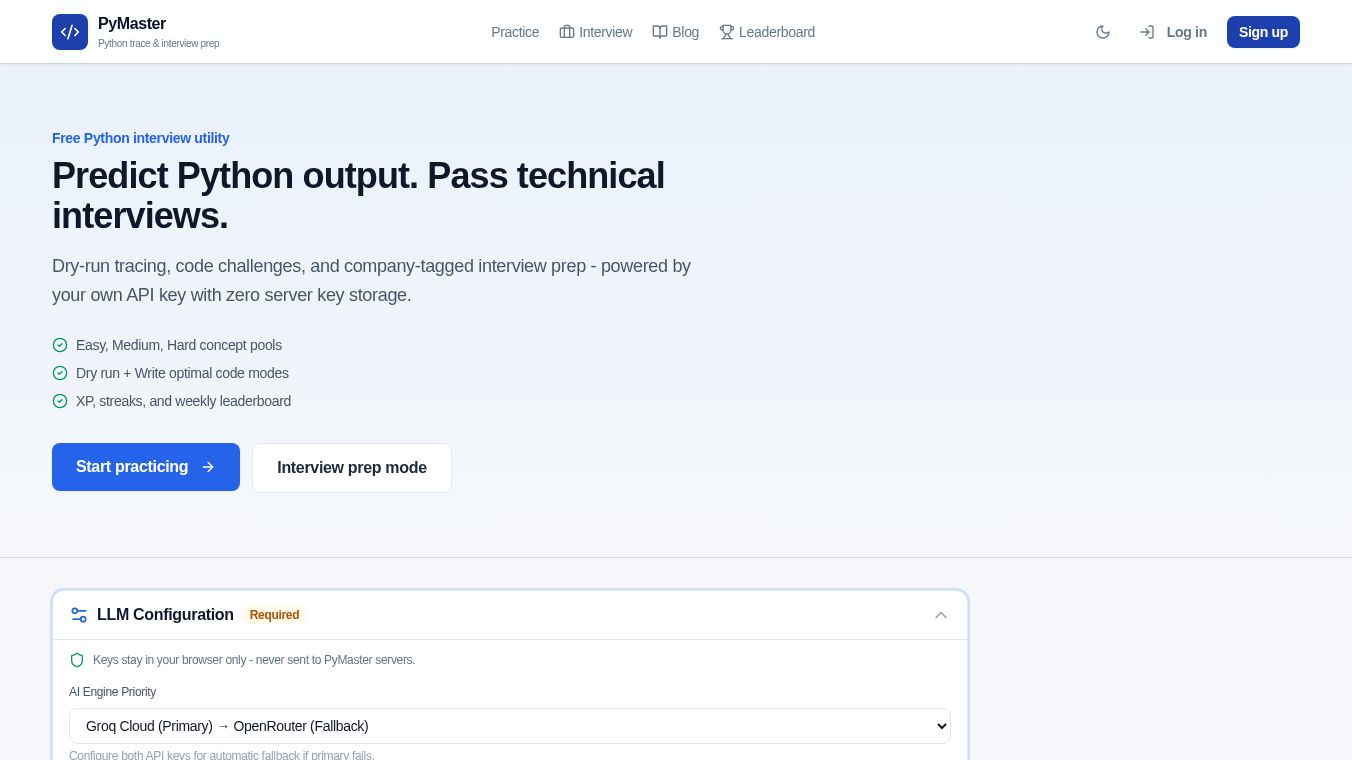Collapse the LLM Configuration panel chevron
Viewport: 1352px width, 760px height.
(x=941, y=615)
